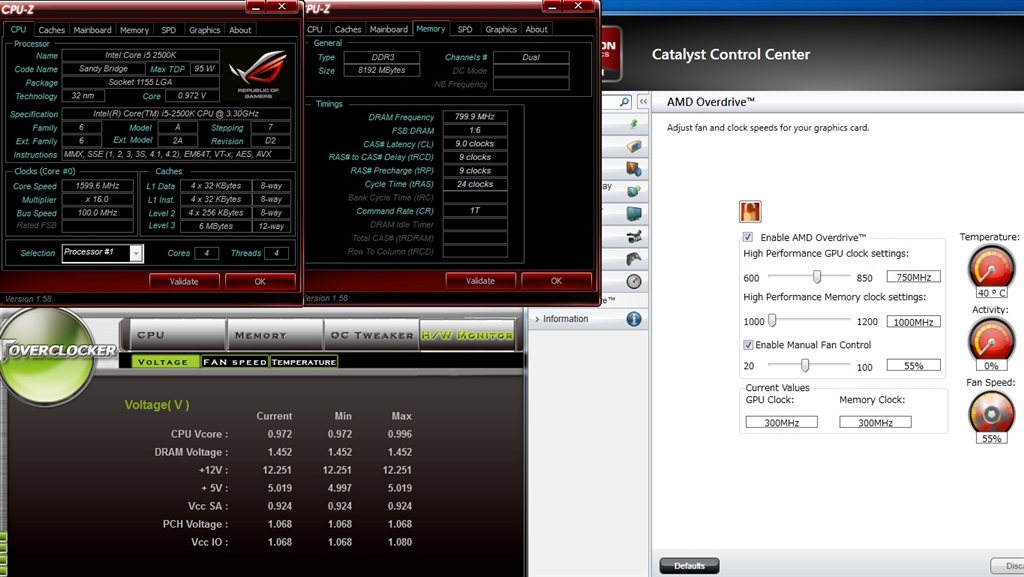This screenshot has height=577, width=1024.
Task: Select Mainboard tab in right CPU-Z window
Action: click(x=389, y=29)
